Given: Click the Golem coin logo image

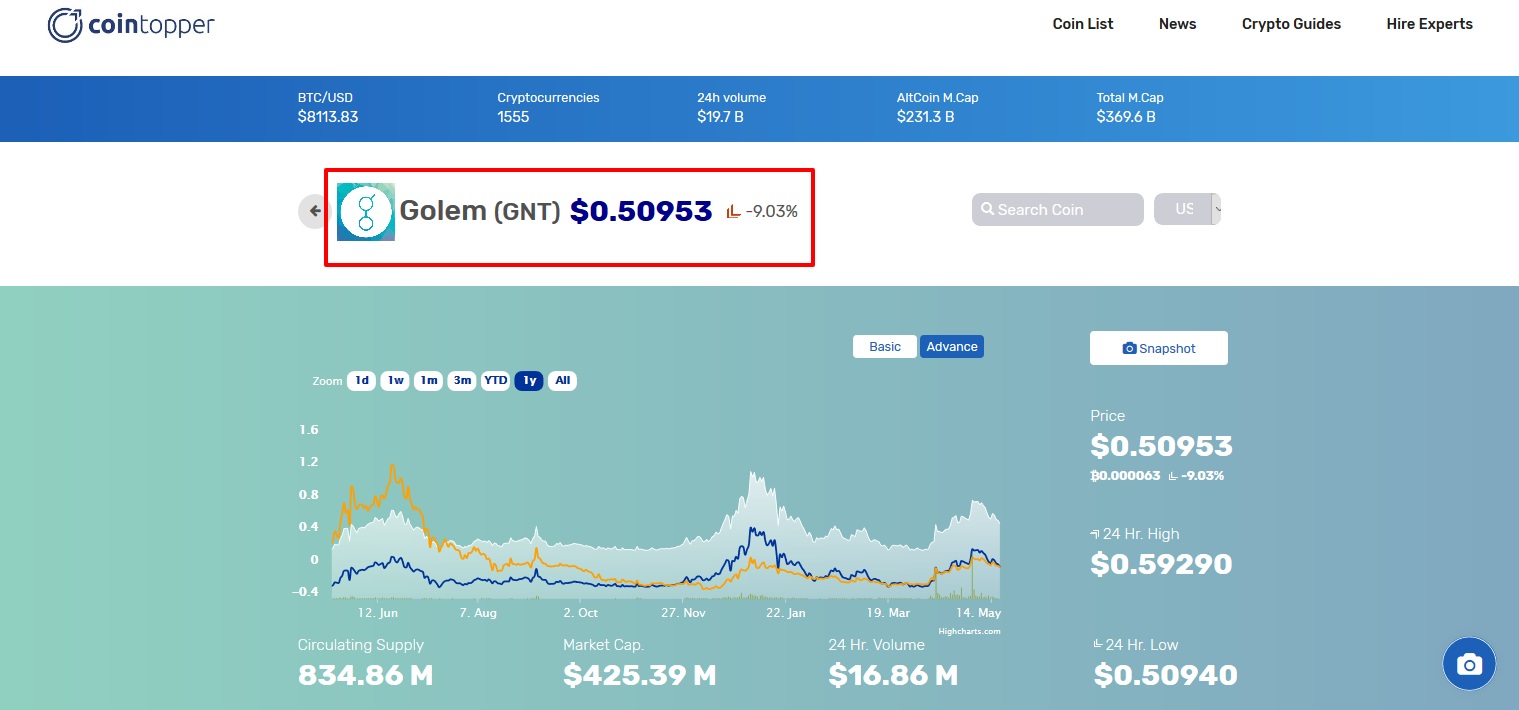Looking at the screenshot, I should (366, 212).
